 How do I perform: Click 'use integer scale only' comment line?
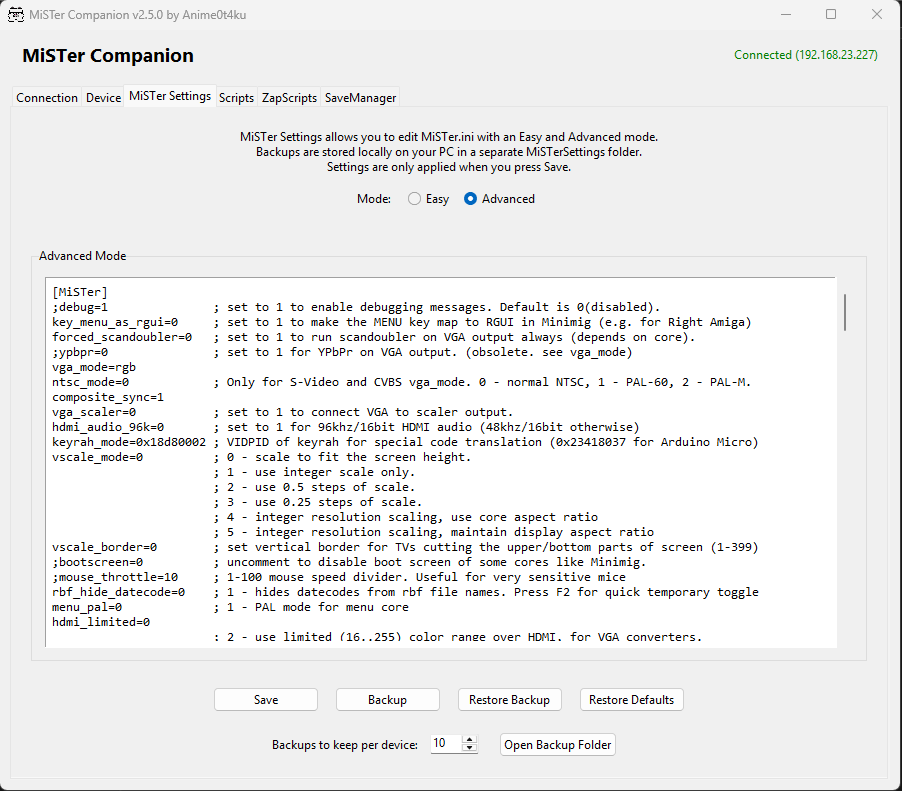point(314,472)
